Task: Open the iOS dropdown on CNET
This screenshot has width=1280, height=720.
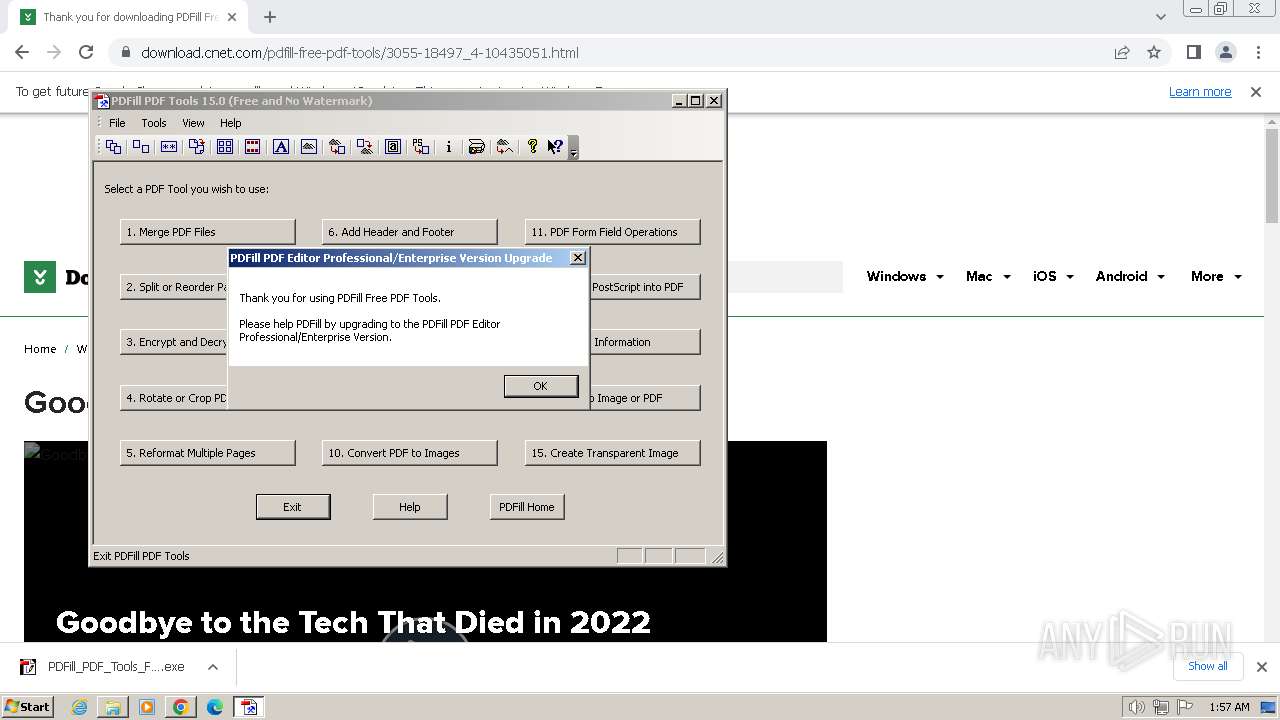Action: pos(1053,276)
